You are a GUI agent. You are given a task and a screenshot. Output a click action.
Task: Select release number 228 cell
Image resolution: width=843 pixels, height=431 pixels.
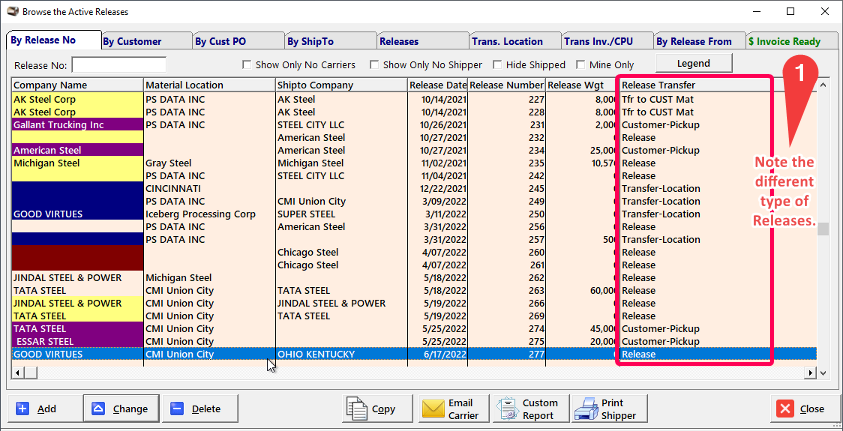[506, 112]
